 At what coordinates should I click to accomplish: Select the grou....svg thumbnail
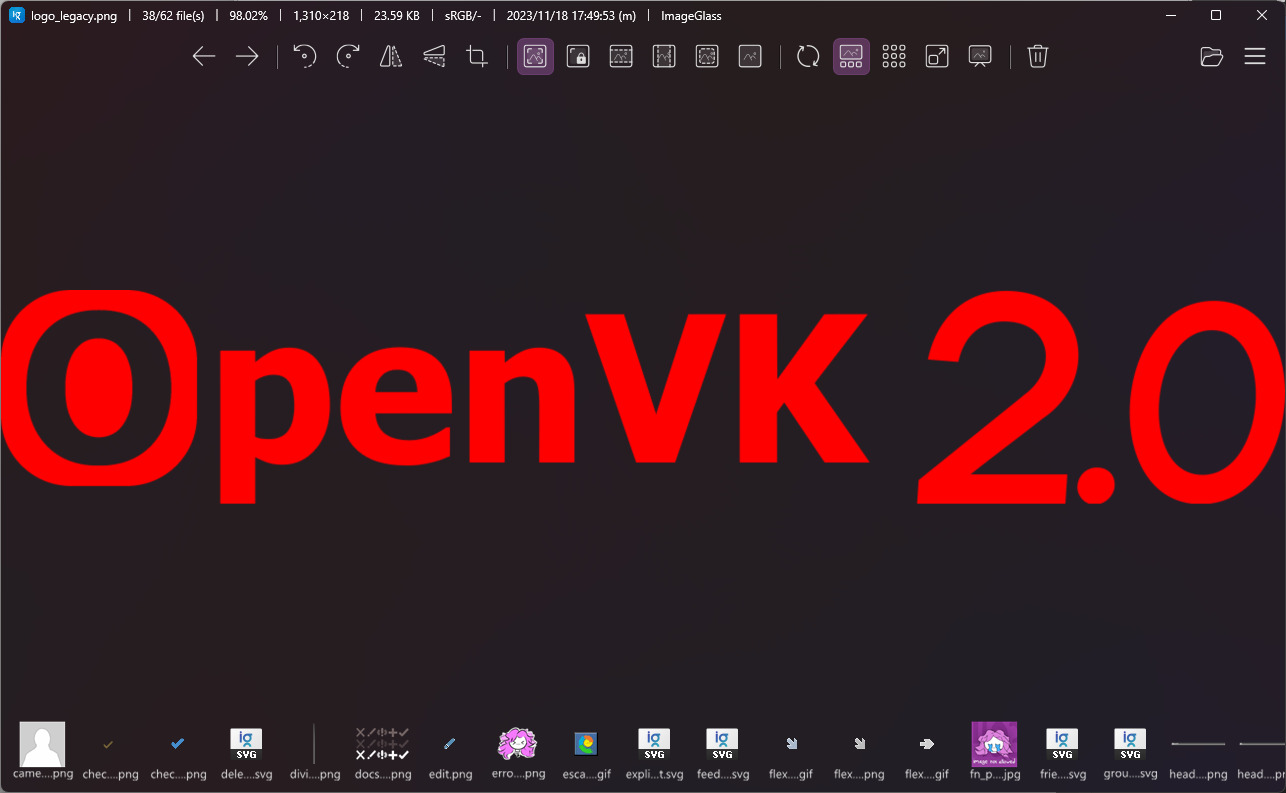[1130, 750]
